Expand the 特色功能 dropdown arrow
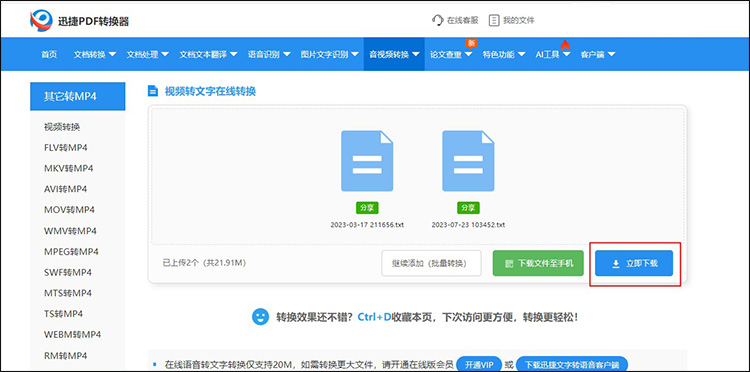750x372 pixels. click(521, 55)
